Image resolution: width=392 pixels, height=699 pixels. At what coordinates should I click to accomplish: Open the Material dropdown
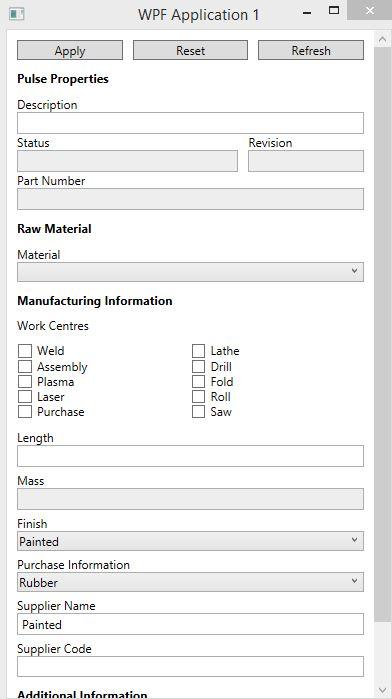[x=190, y=272]
